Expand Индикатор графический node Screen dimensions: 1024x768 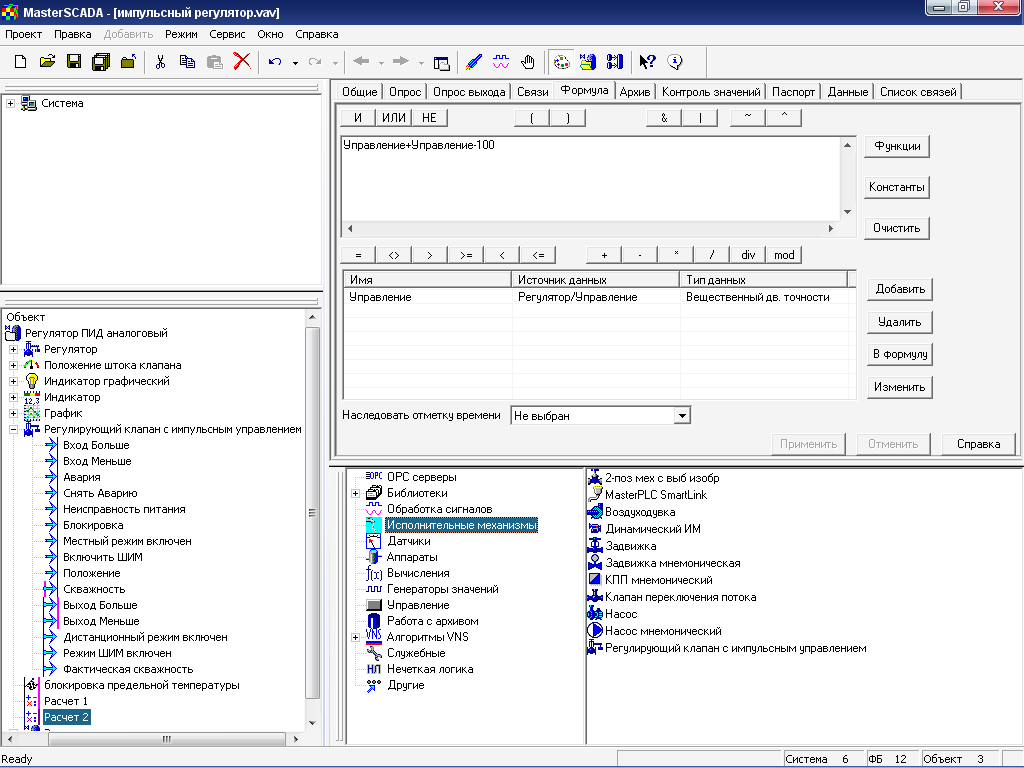[x=13, y=381]
